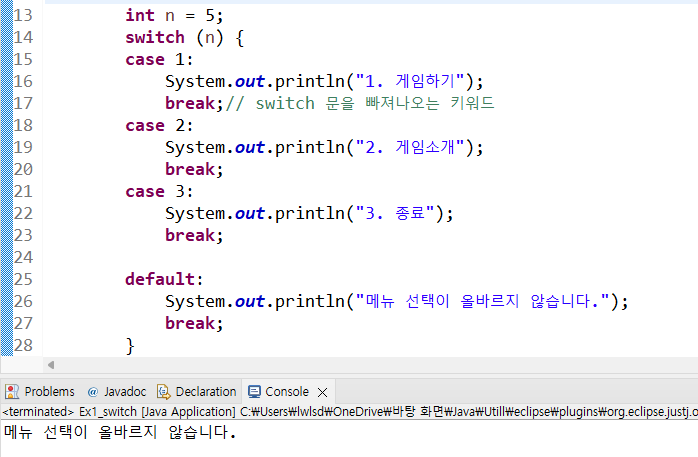This screenshot has height=457, width=698.
Task: Place cursor on 'int n = 5;' line
Action: 174,16
